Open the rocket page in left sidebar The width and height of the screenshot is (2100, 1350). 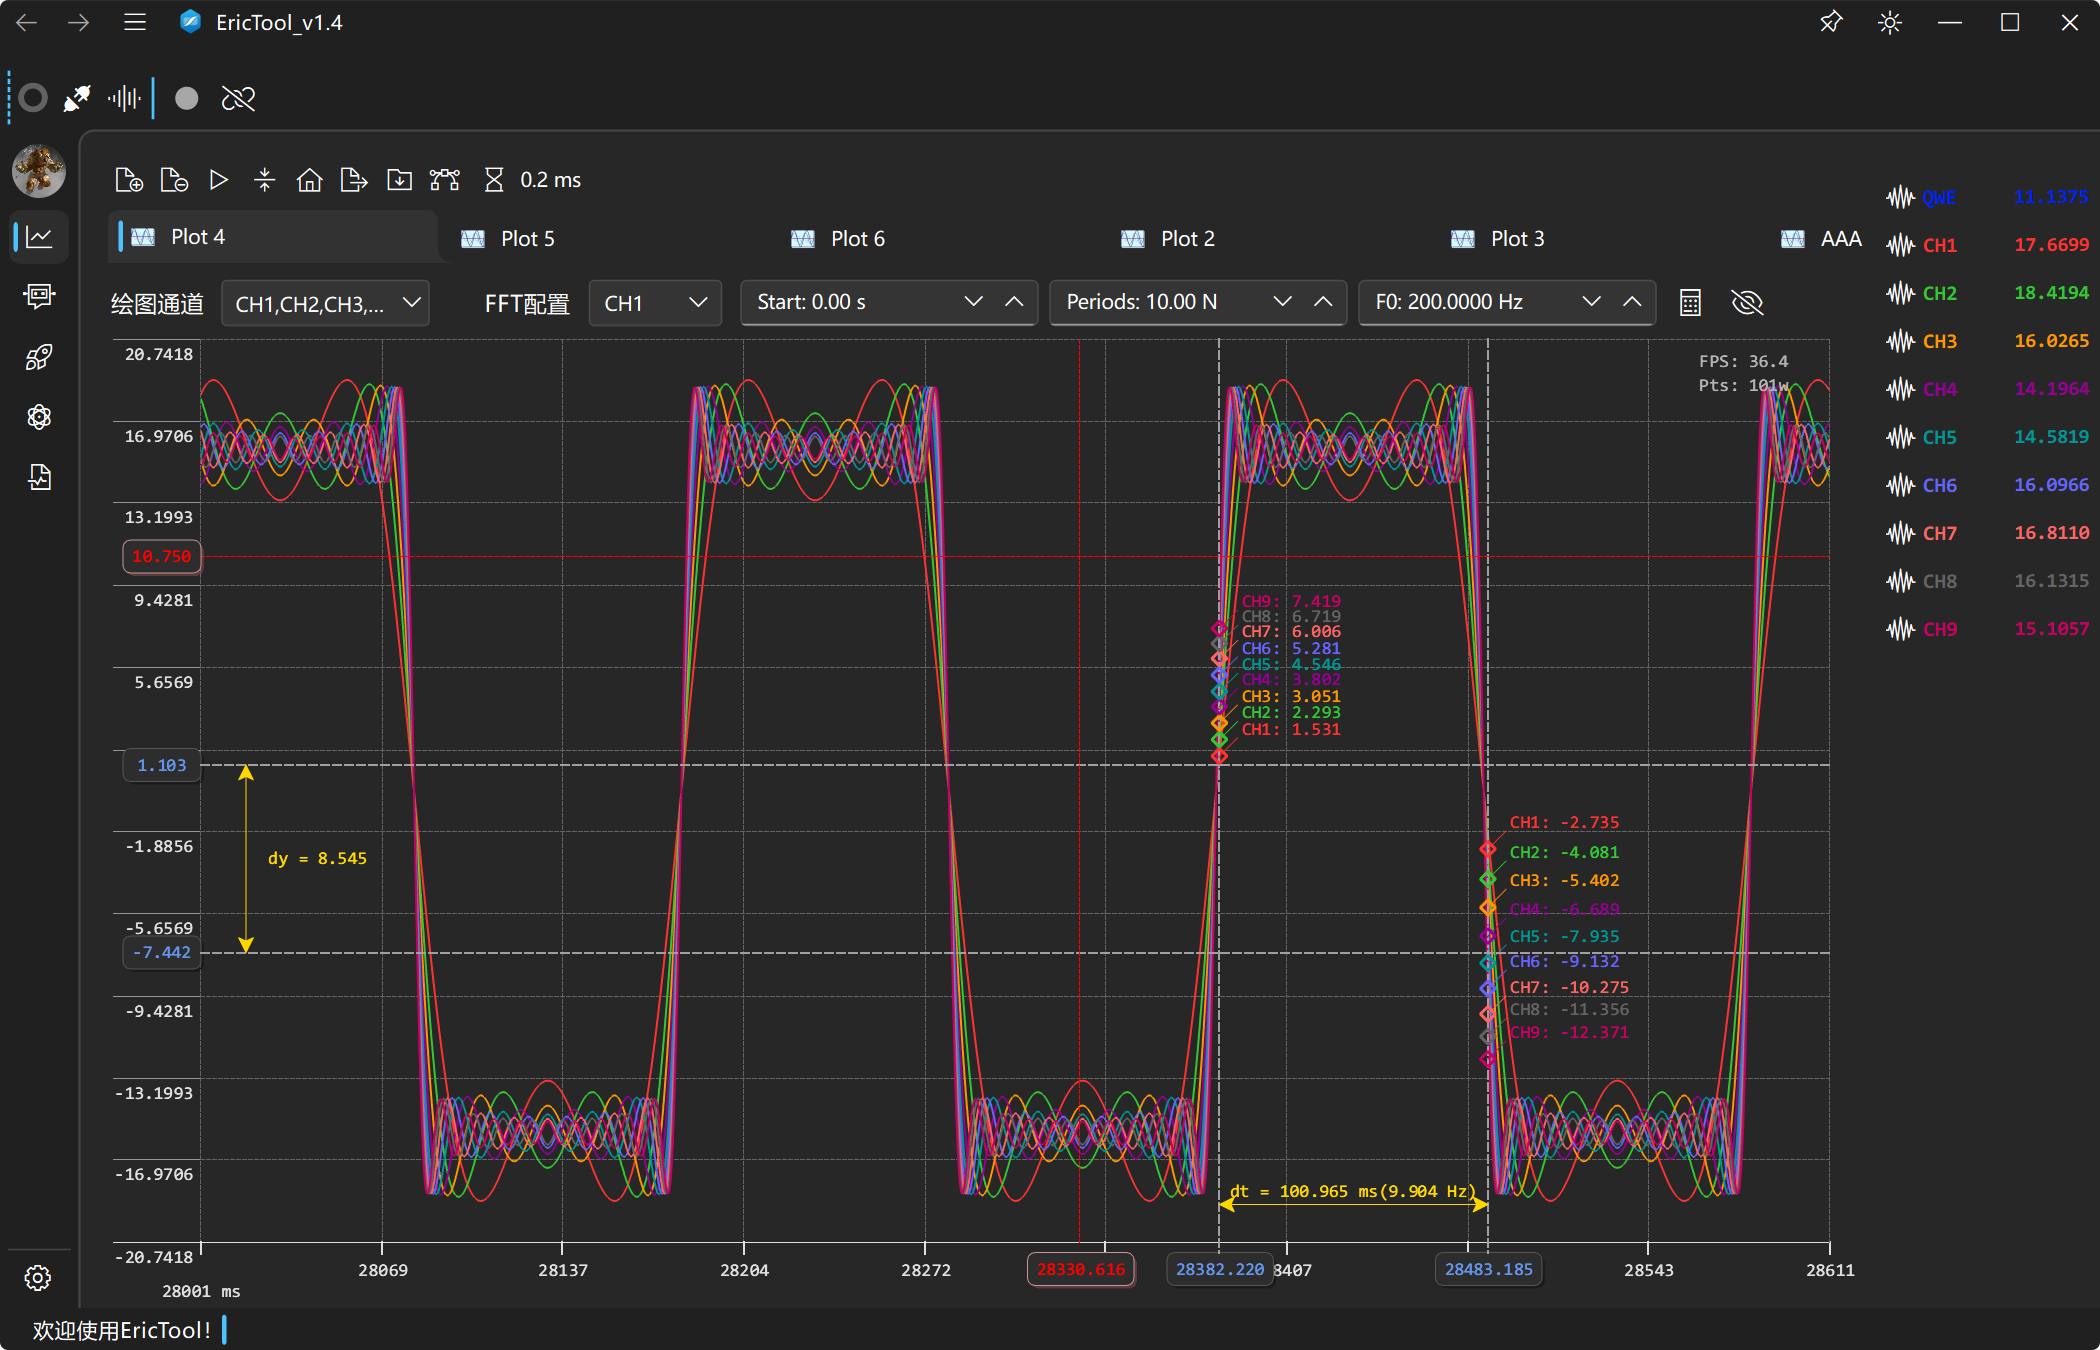39,357
